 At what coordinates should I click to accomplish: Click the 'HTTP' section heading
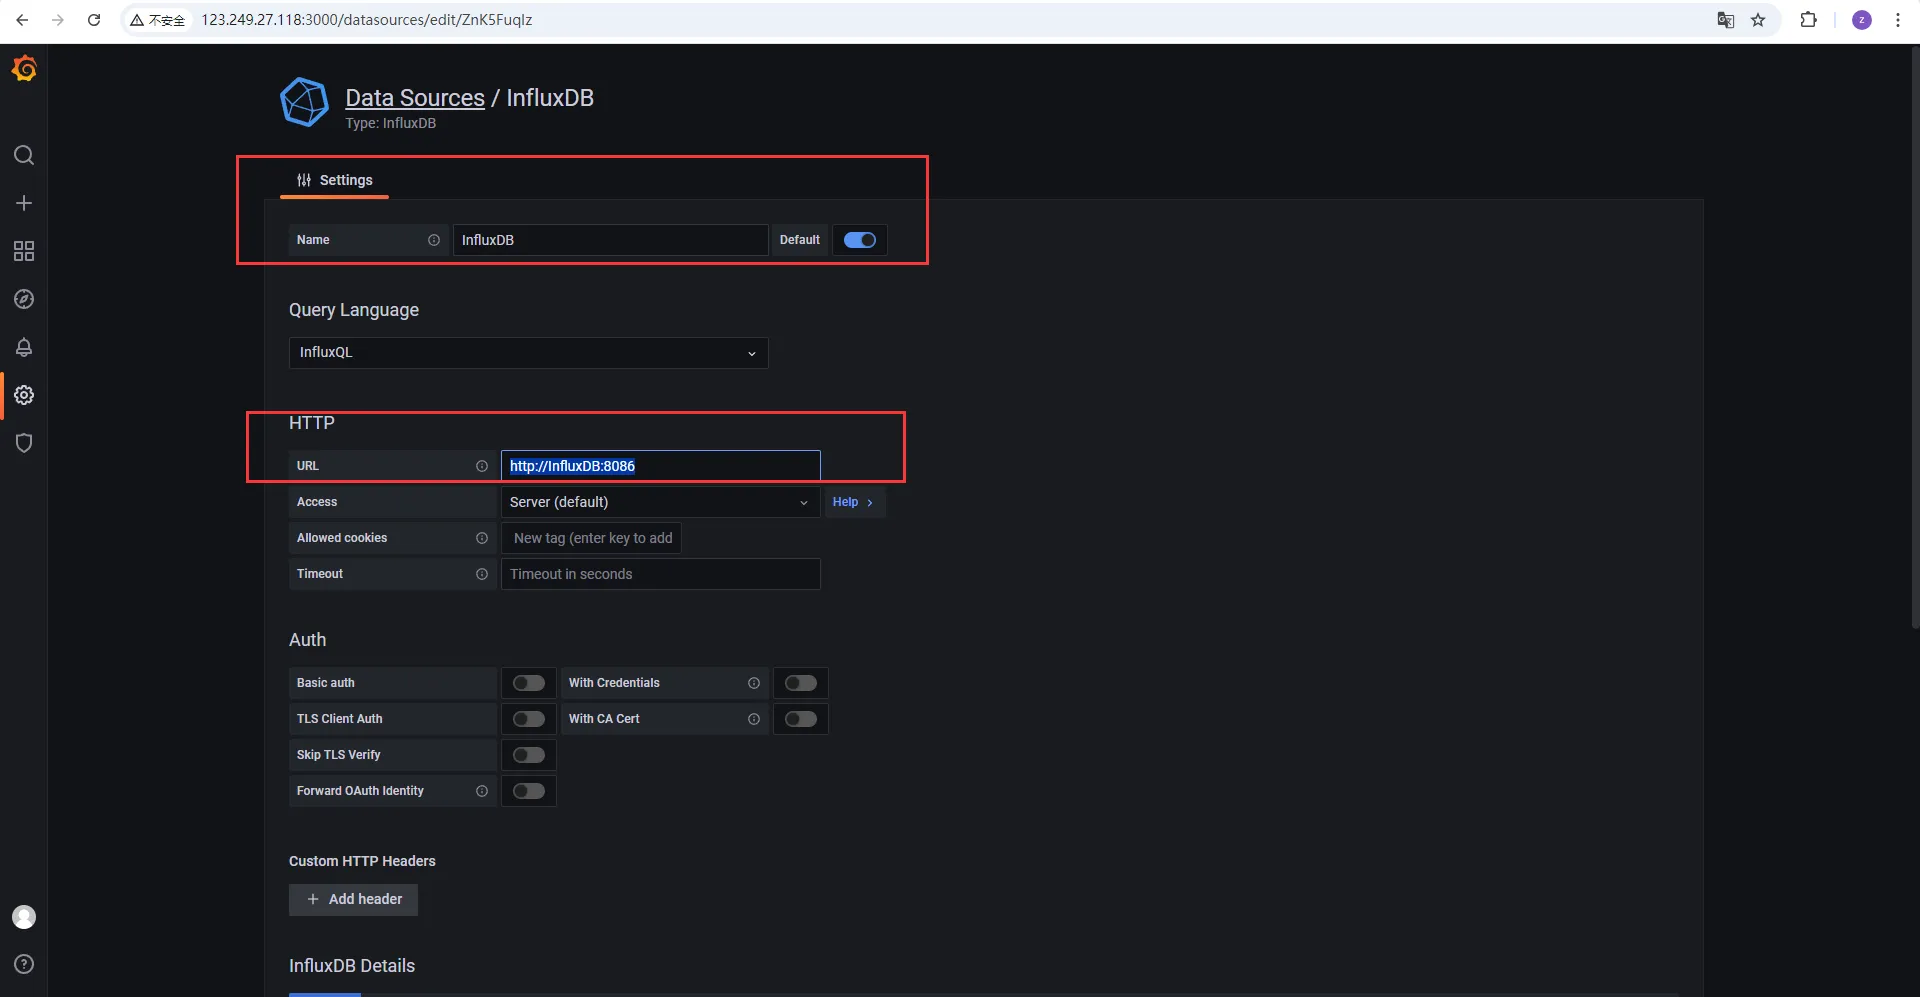(312, 423)
